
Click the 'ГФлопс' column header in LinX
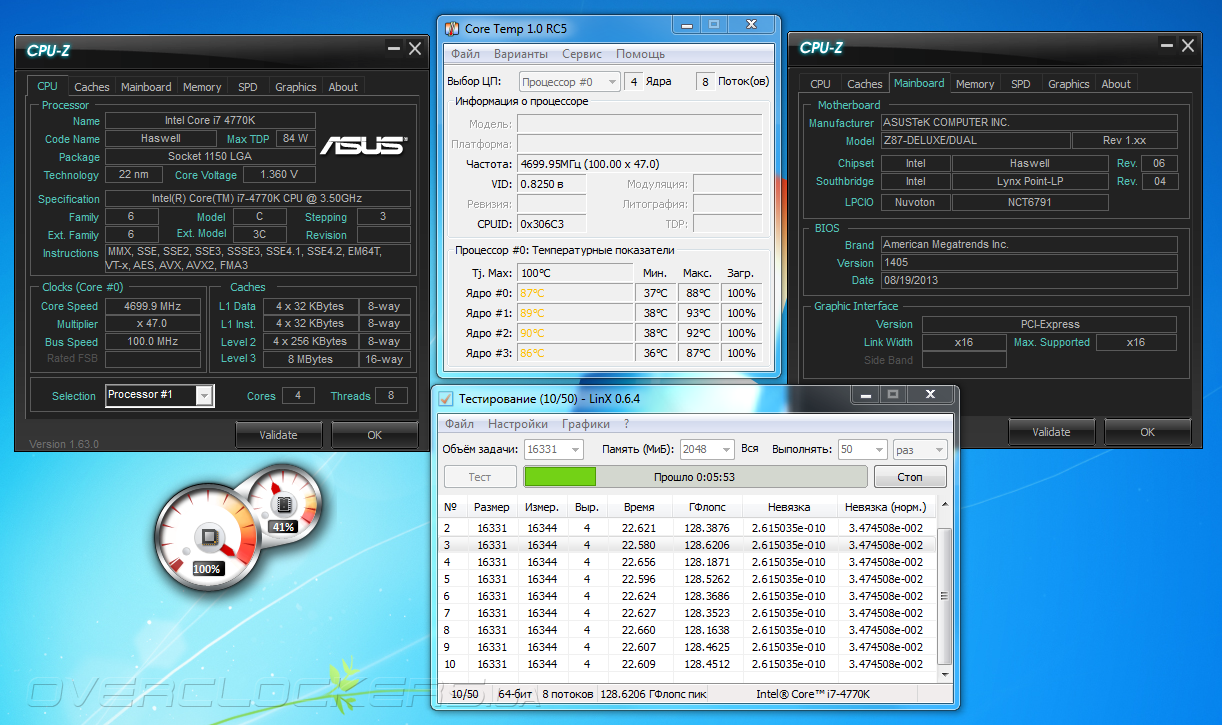pos(706,507)
